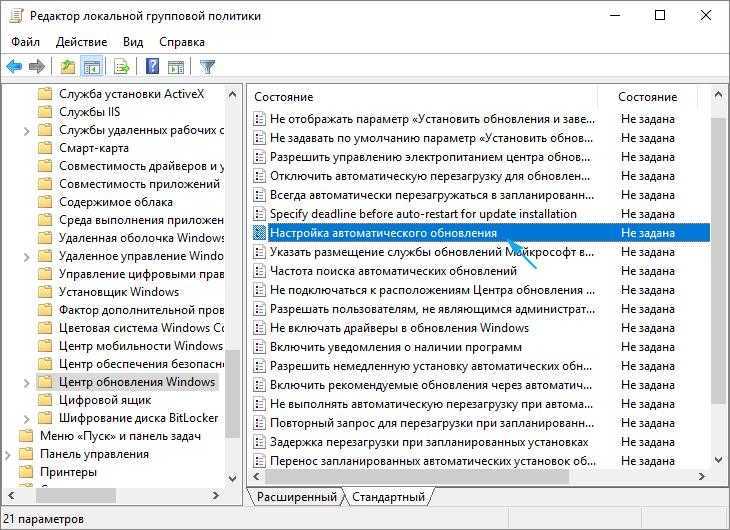Switch to the Стандартный tab
Screen dimensions: 730x530
[388, 497]
